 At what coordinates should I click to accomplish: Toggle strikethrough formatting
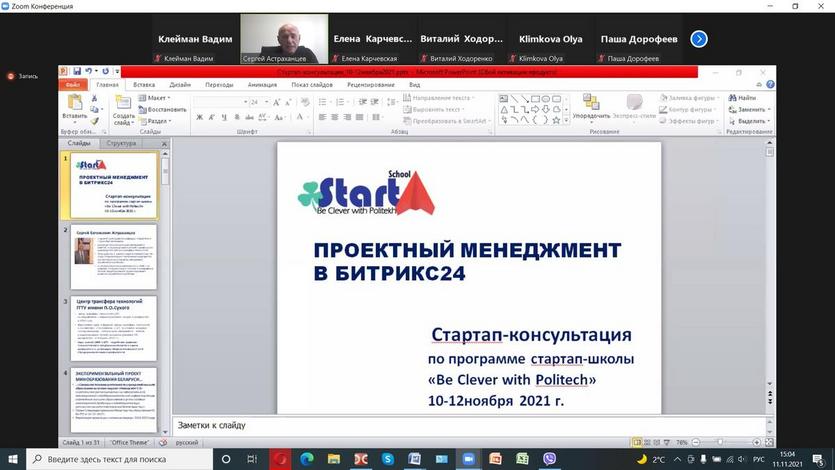click(249, 117)
